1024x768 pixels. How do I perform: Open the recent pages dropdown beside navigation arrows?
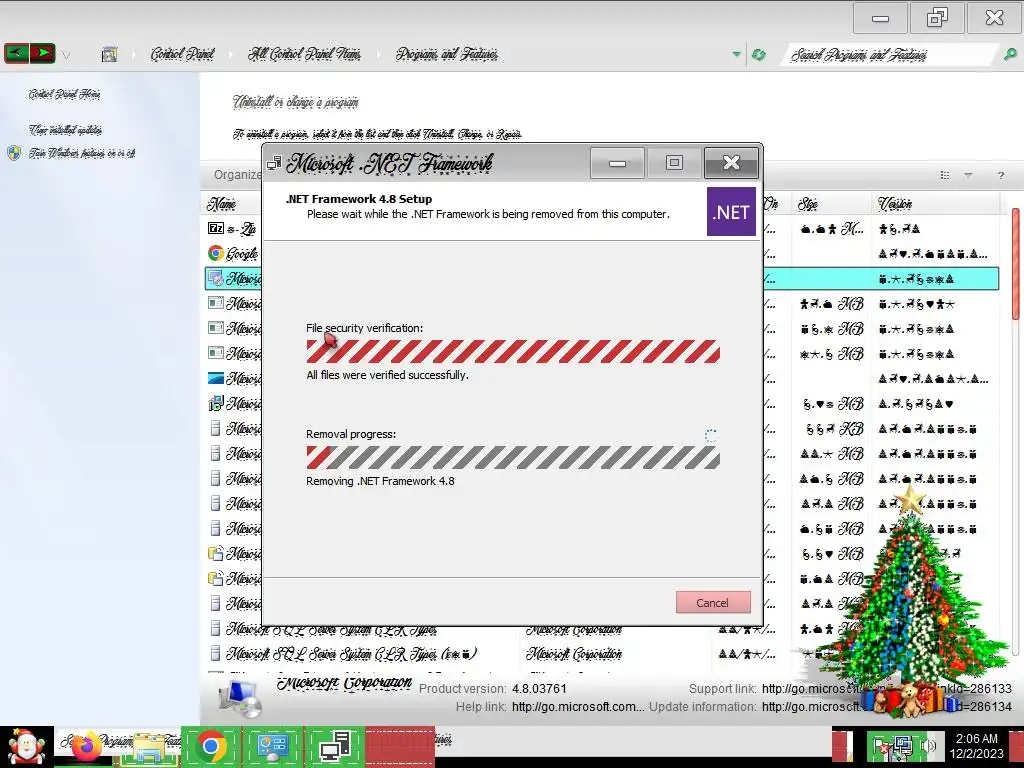(66, 56)
